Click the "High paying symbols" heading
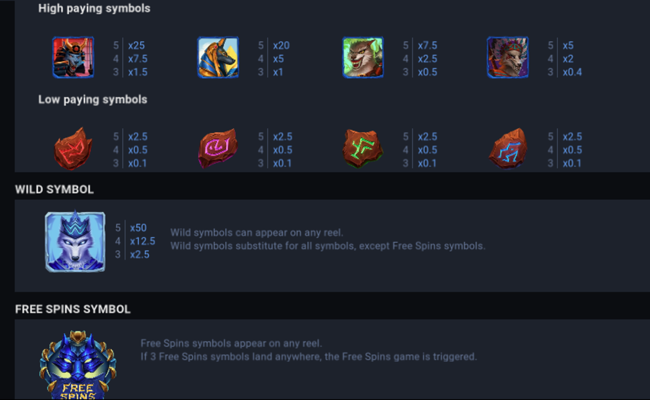This screenshot has width=650, height=400. [x=95, y=8]
